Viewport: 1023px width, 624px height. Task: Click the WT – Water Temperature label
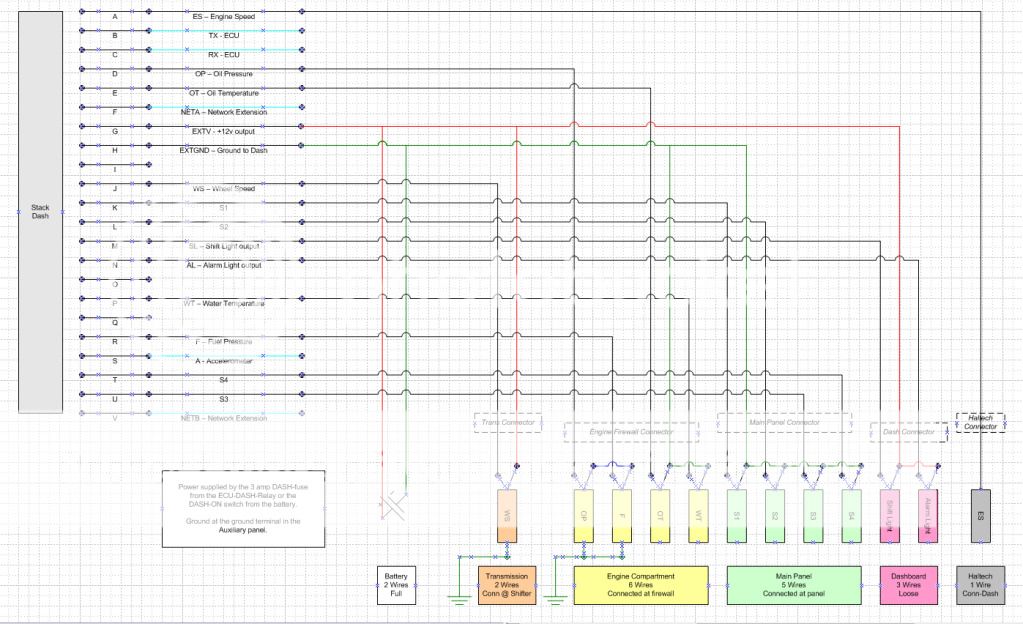(x=224, y=304)
